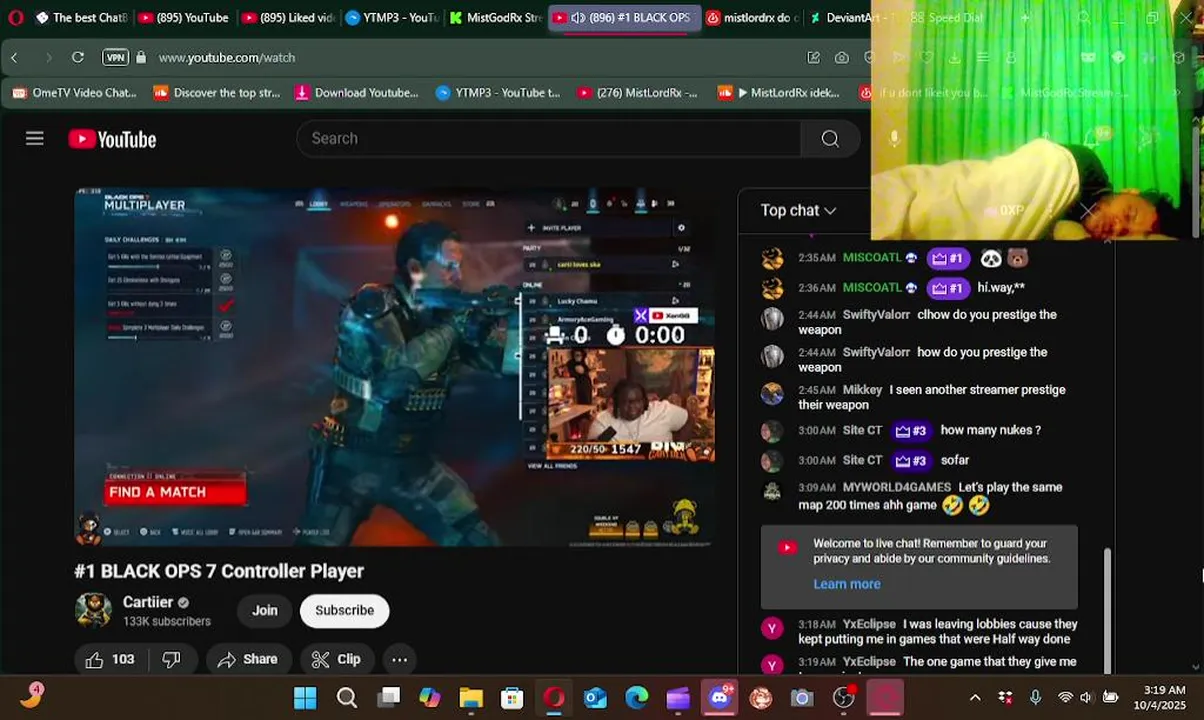Open the Cartiier channel name link
The image size is (1204, 720).
pos(148,602)
